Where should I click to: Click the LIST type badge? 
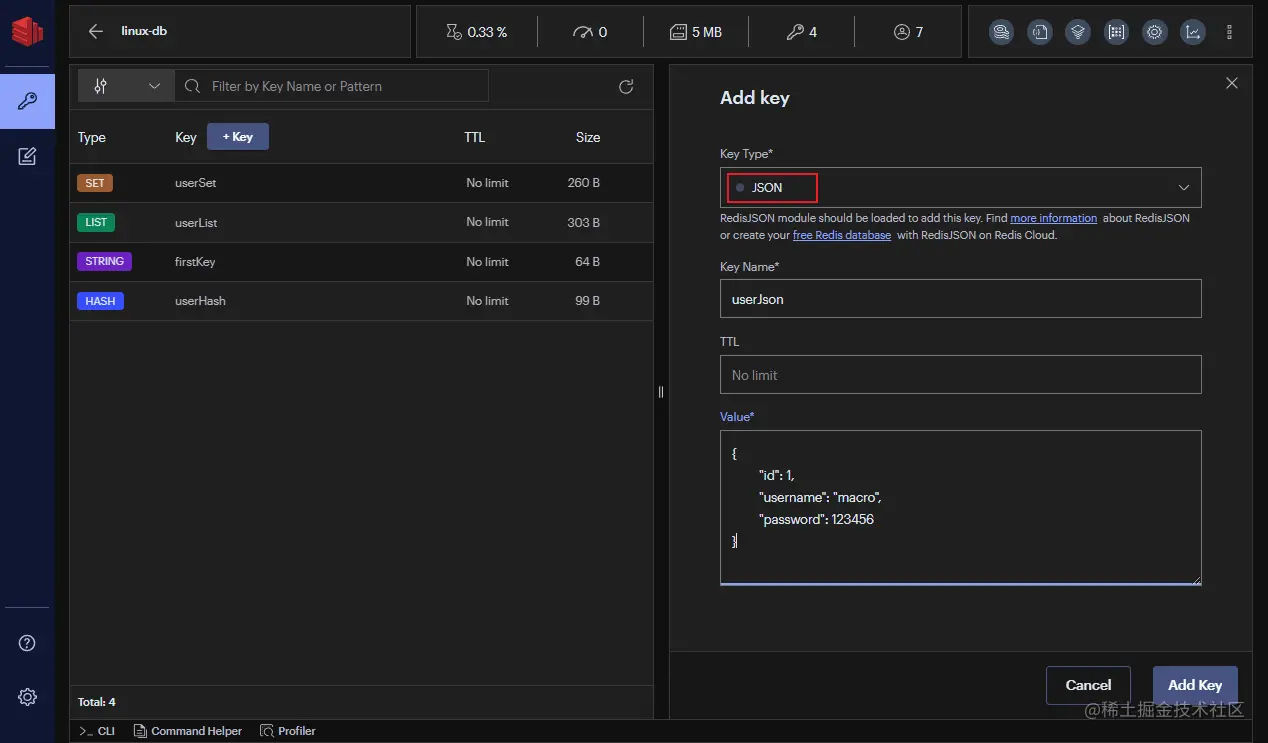96,222
